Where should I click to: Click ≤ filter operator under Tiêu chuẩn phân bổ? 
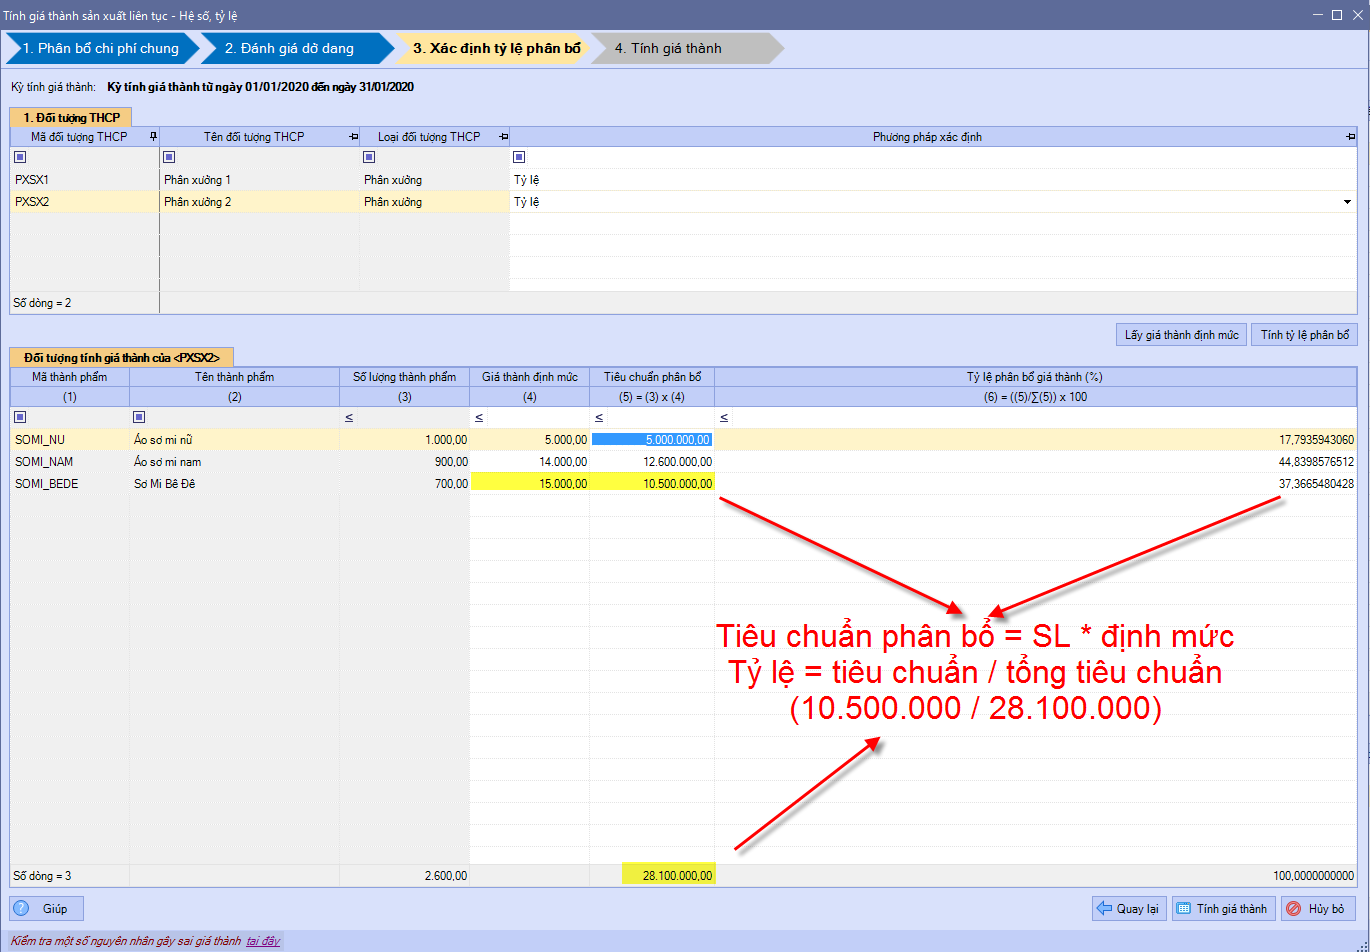click(x=598, y=418)
